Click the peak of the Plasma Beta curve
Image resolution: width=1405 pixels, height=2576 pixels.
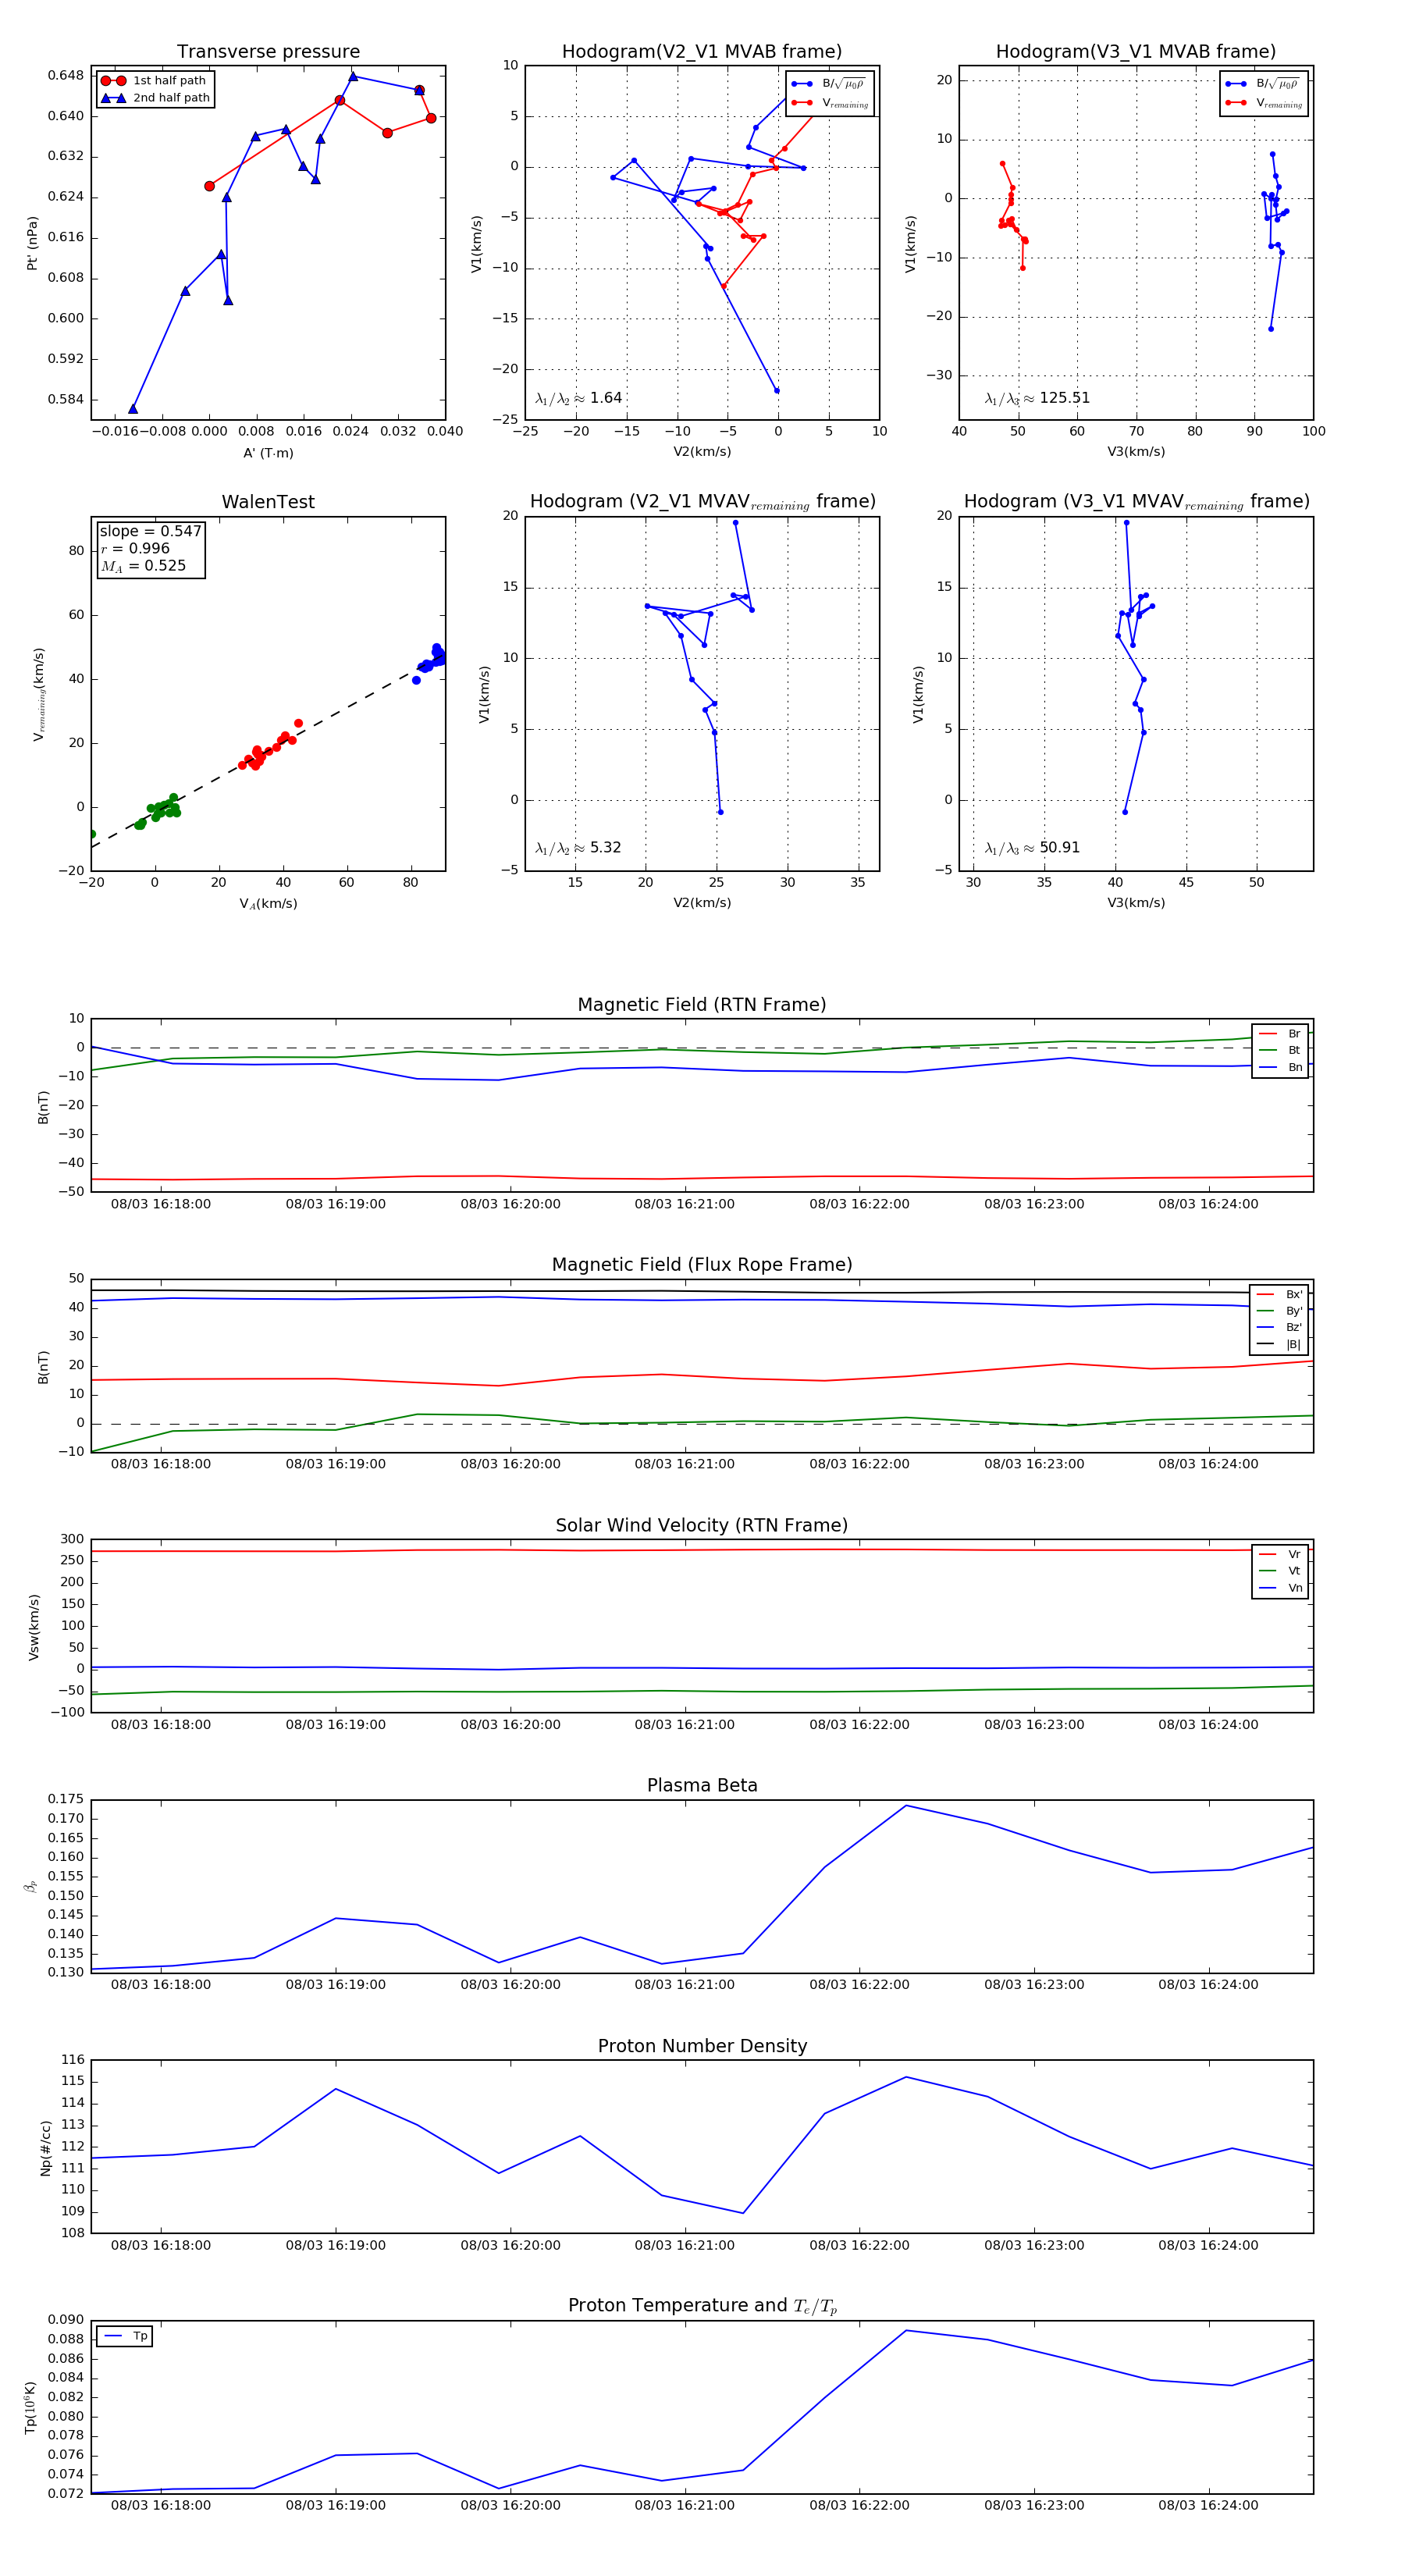(906, 1805)
